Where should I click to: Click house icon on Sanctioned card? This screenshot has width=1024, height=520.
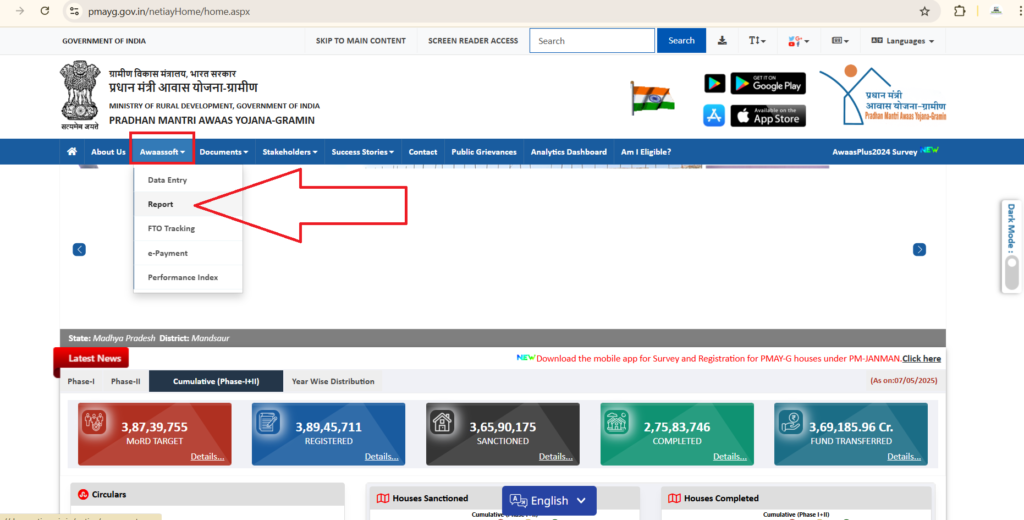click(x=442, y=422)
